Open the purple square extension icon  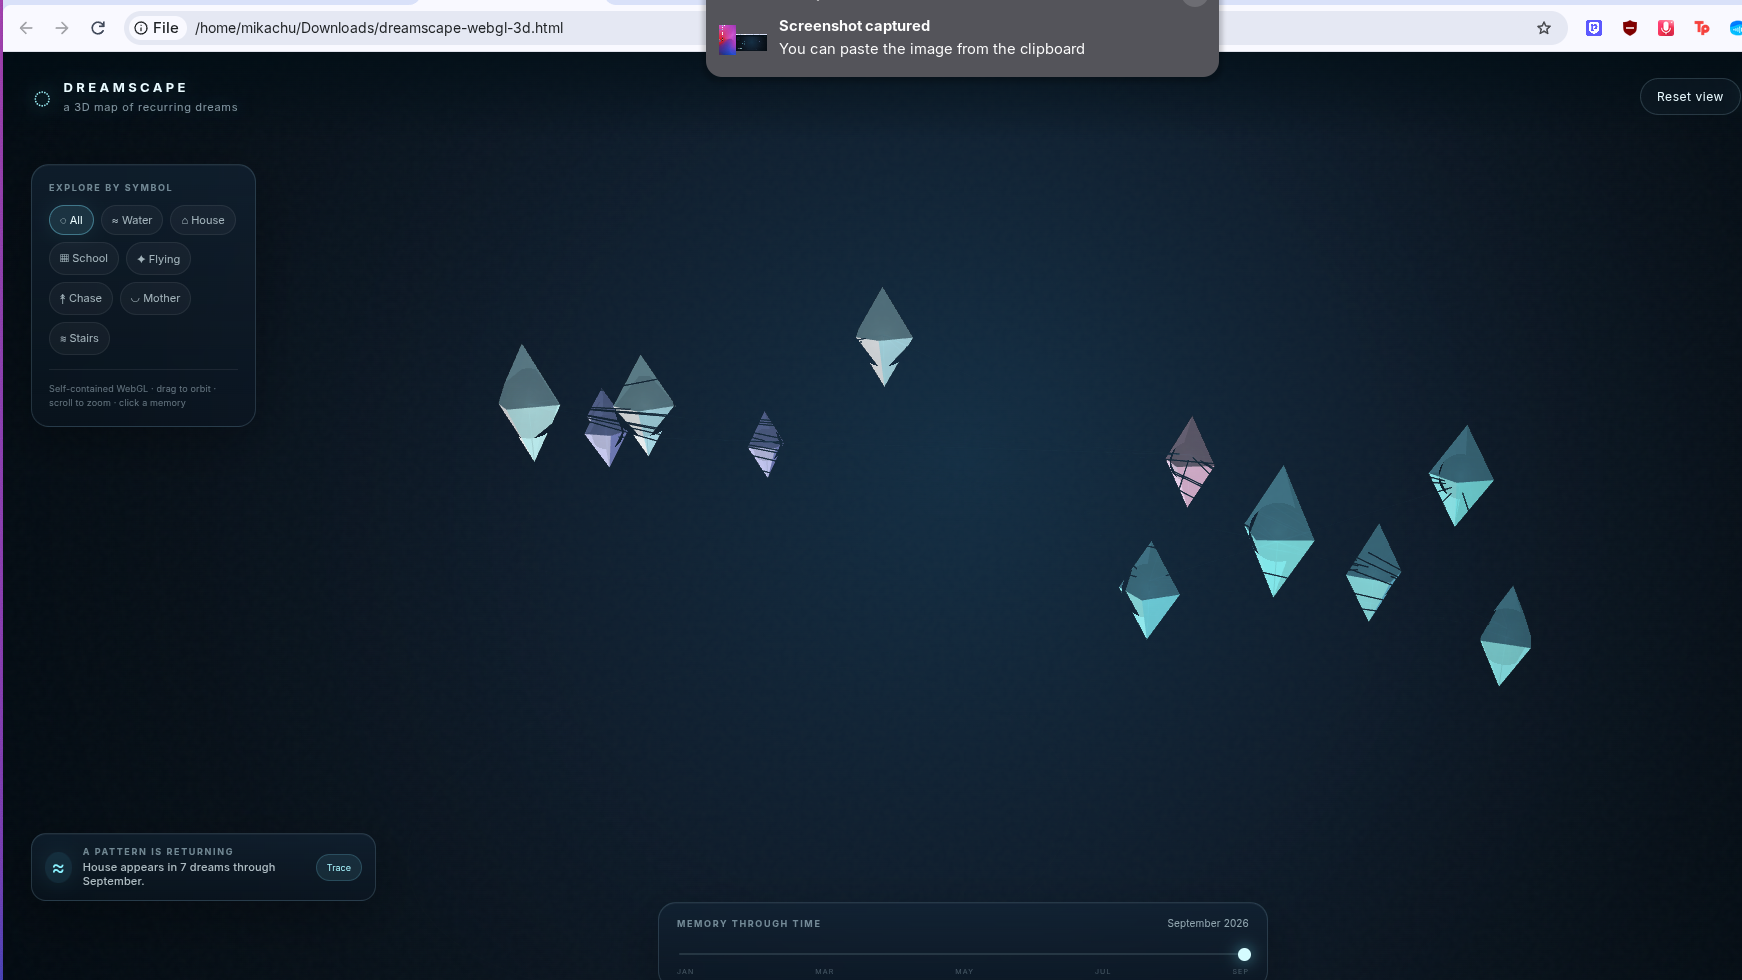(x=1594, y=28)
